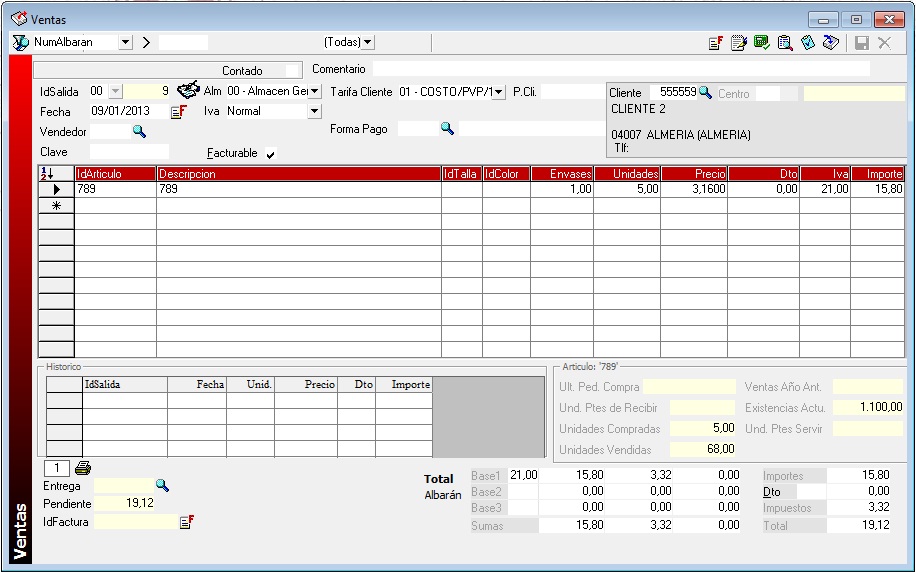The image size is (916, 572).
Task: Open the notepad with pen toolbar icon
Action: click(x=738, y=43)
